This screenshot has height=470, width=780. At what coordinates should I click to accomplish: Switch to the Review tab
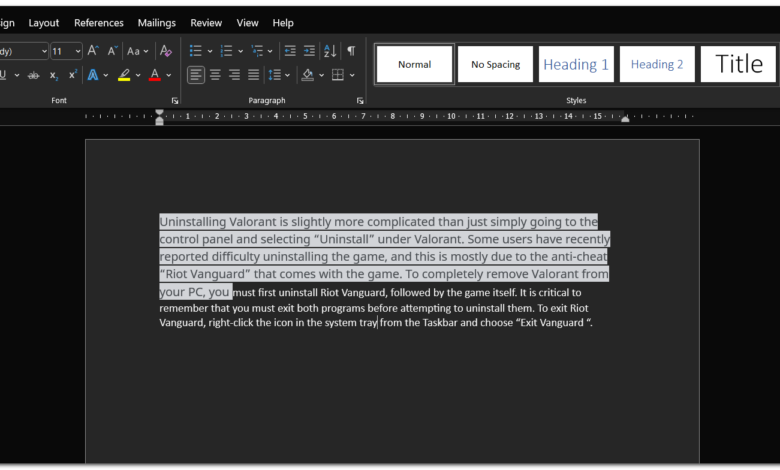pyautogui.click(x=206, y=23)
